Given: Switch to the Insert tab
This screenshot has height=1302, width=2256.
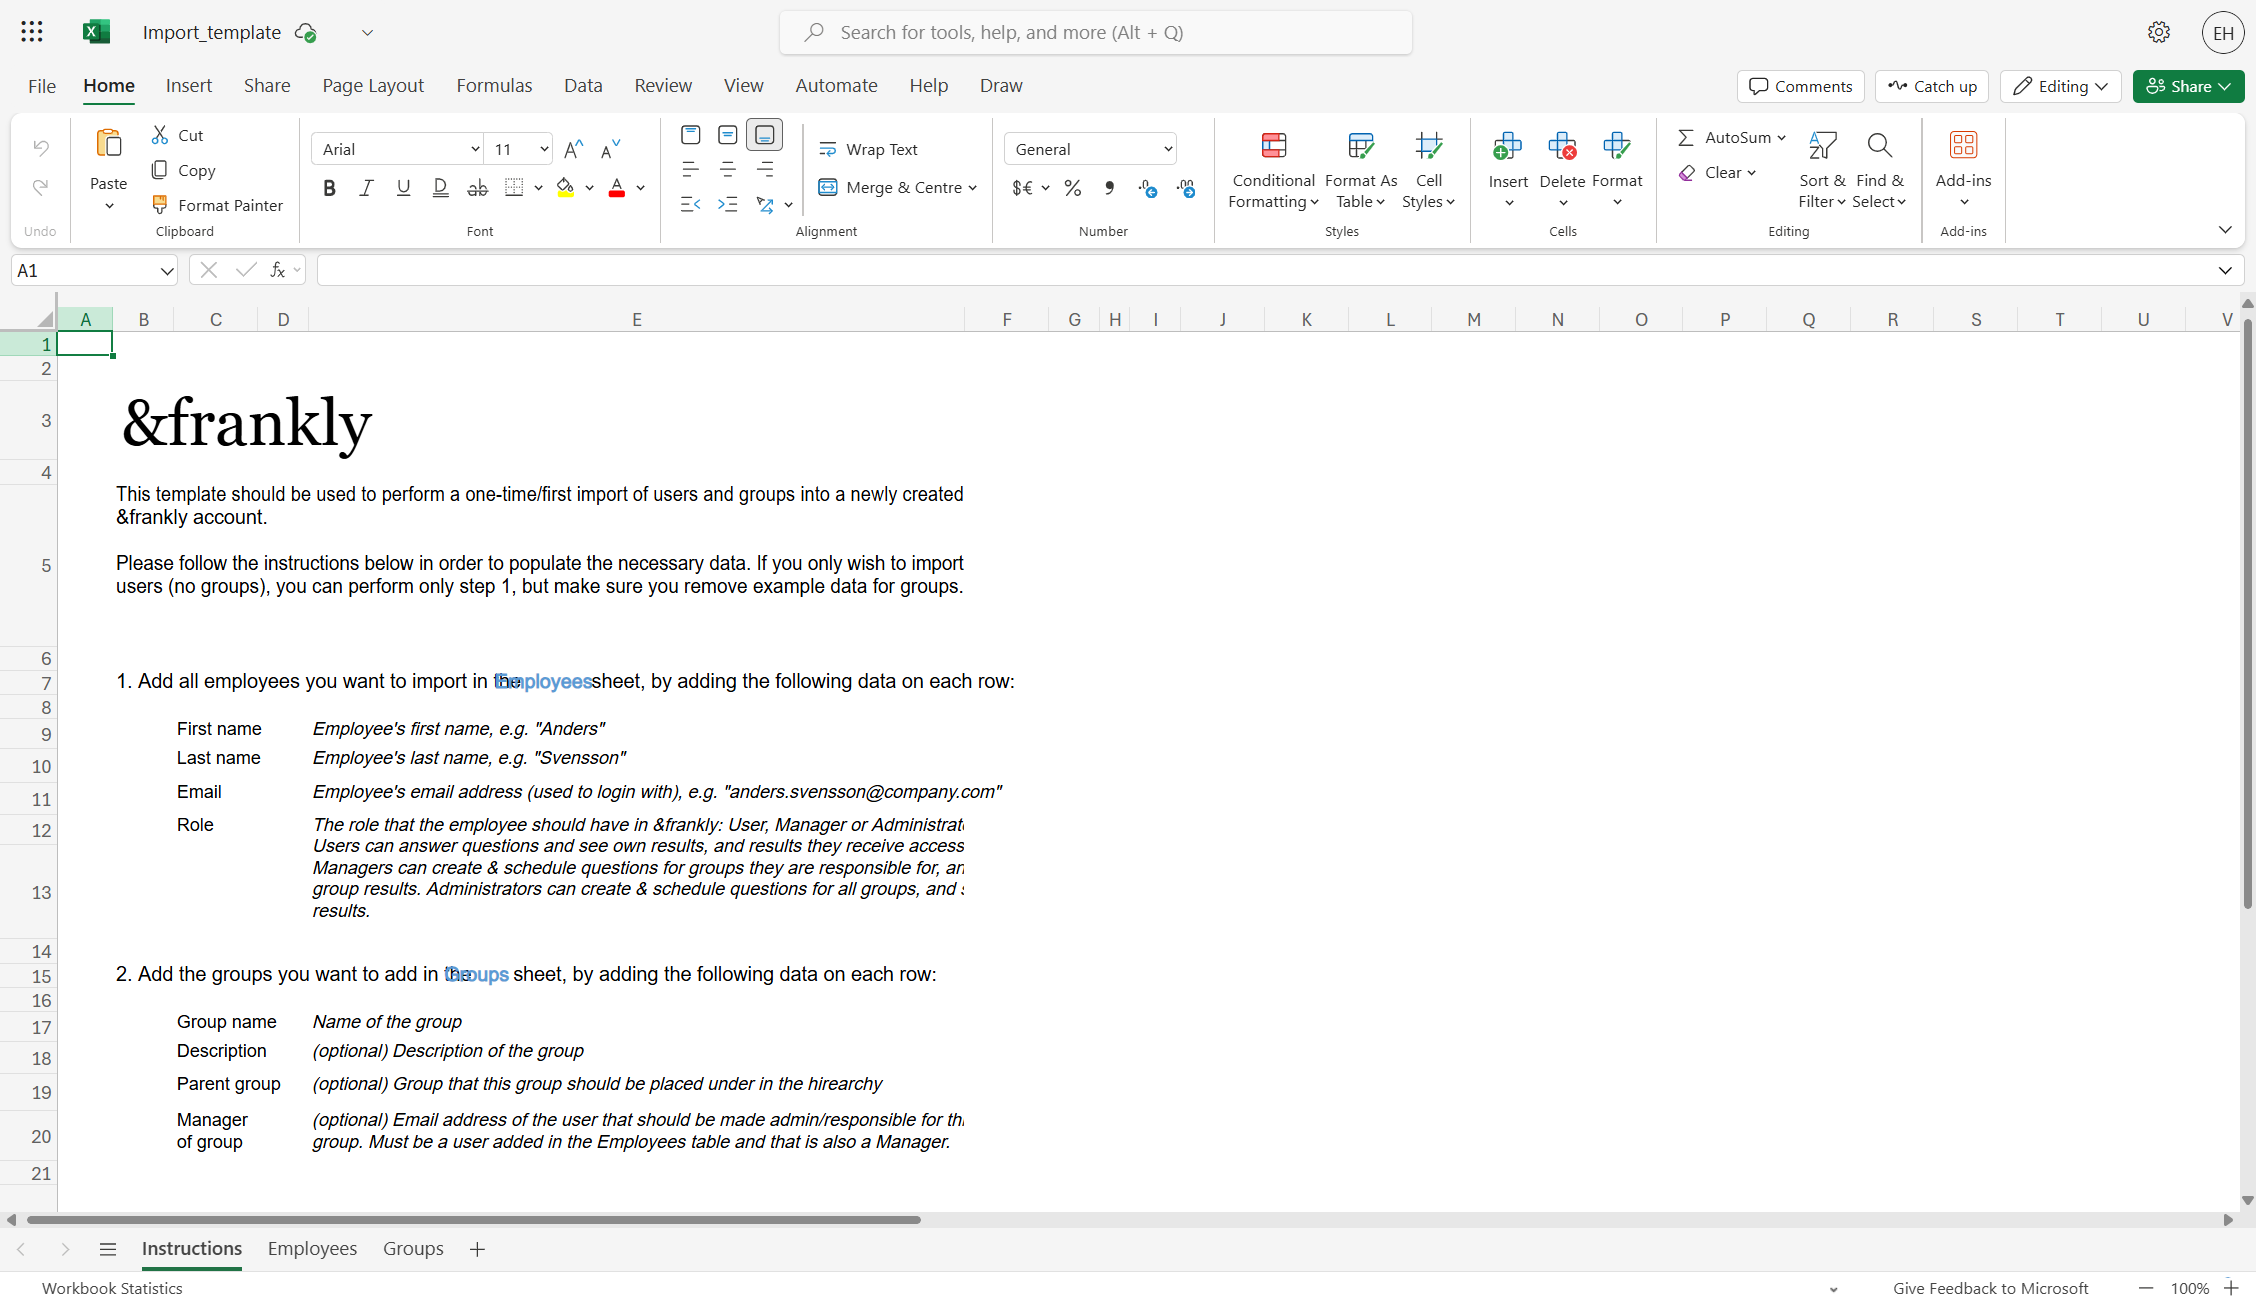Looking at the screenshot, I should coord(189,86).
